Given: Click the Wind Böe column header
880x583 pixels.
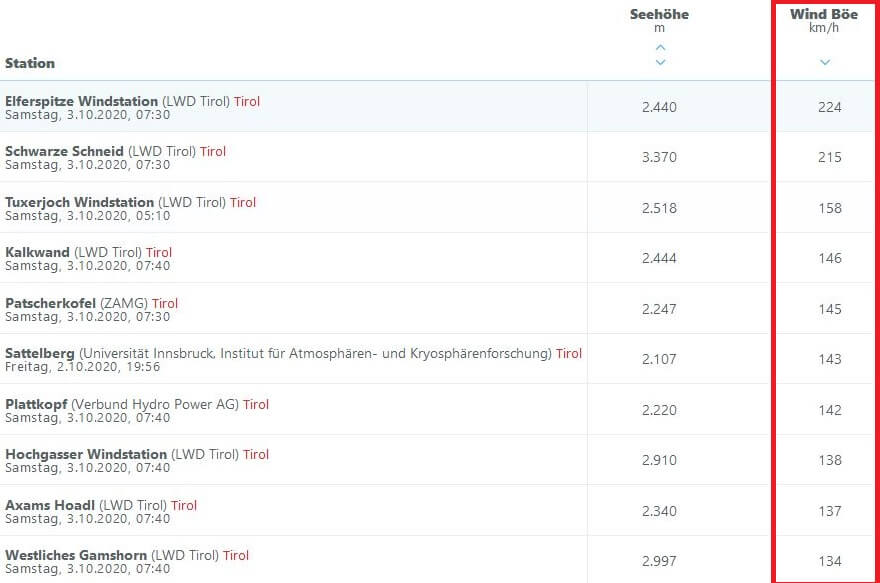Looking at the screenshot, I should (824, 14).
